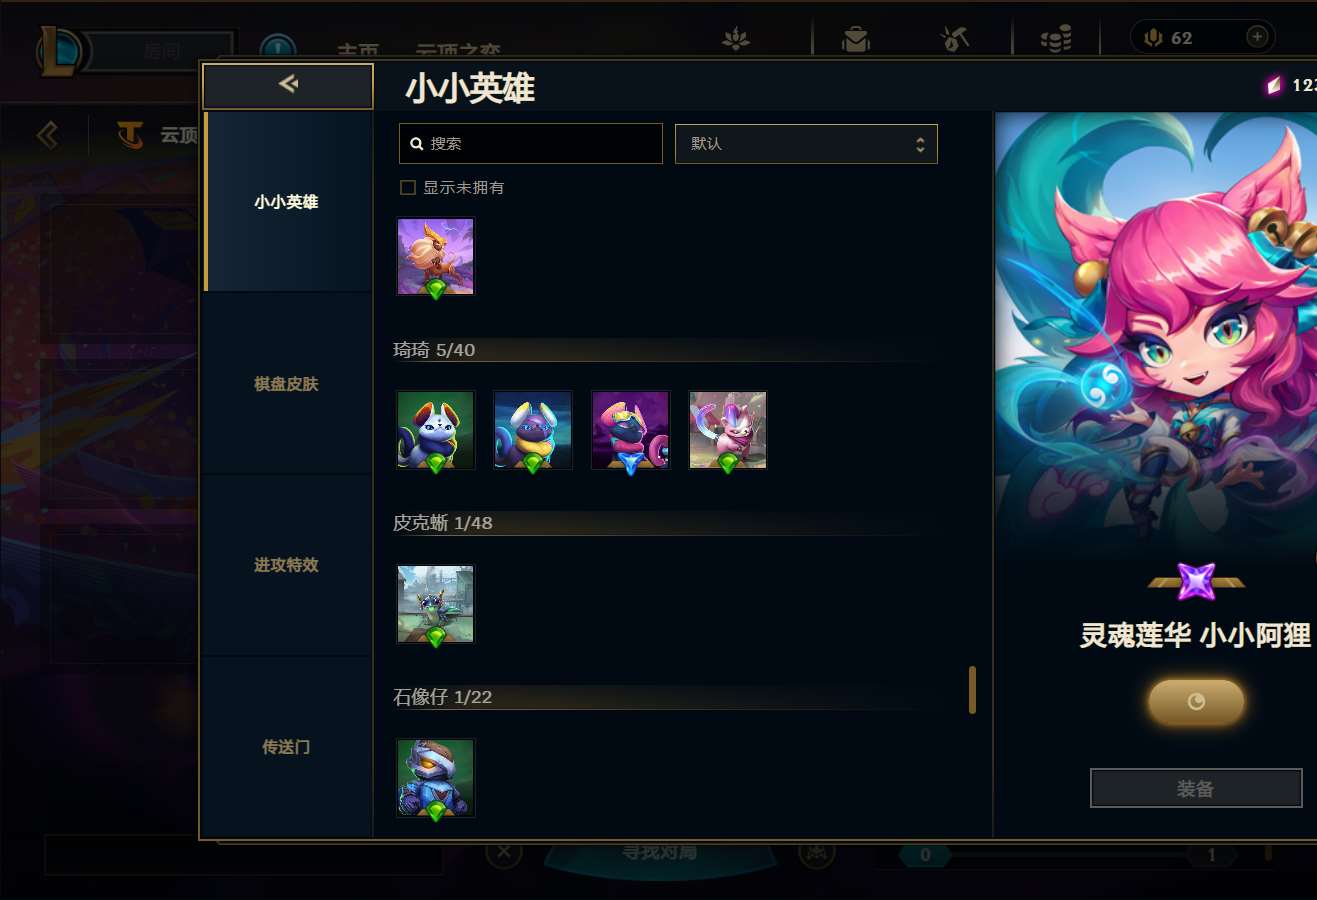Switch to the 传送门 tab

286,747
